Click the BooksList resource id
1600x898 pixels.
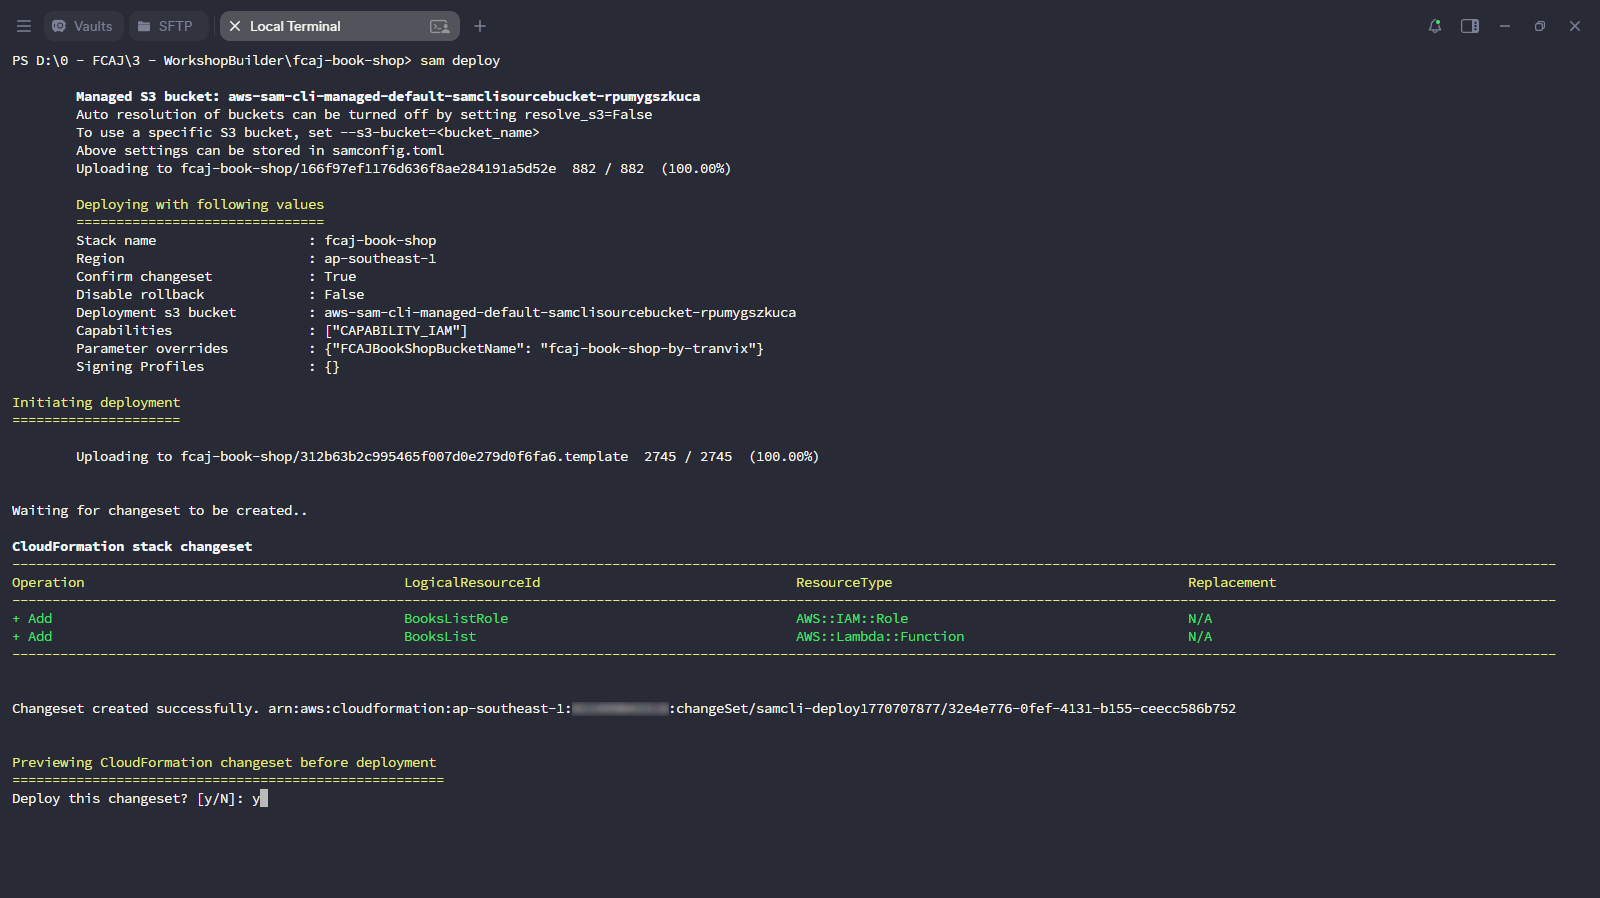[x=440, y=637]
